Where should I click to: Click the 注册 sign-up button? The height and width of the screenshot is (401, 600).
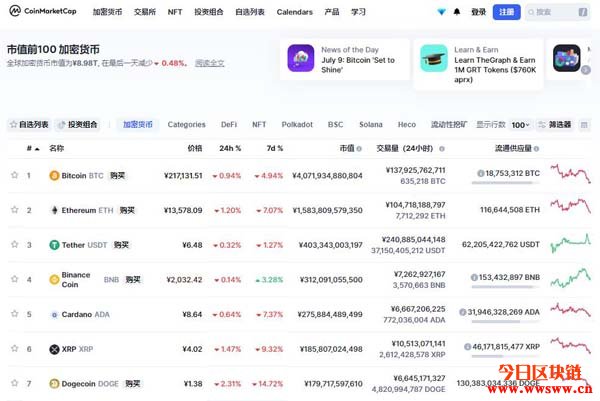coord(507,12)
